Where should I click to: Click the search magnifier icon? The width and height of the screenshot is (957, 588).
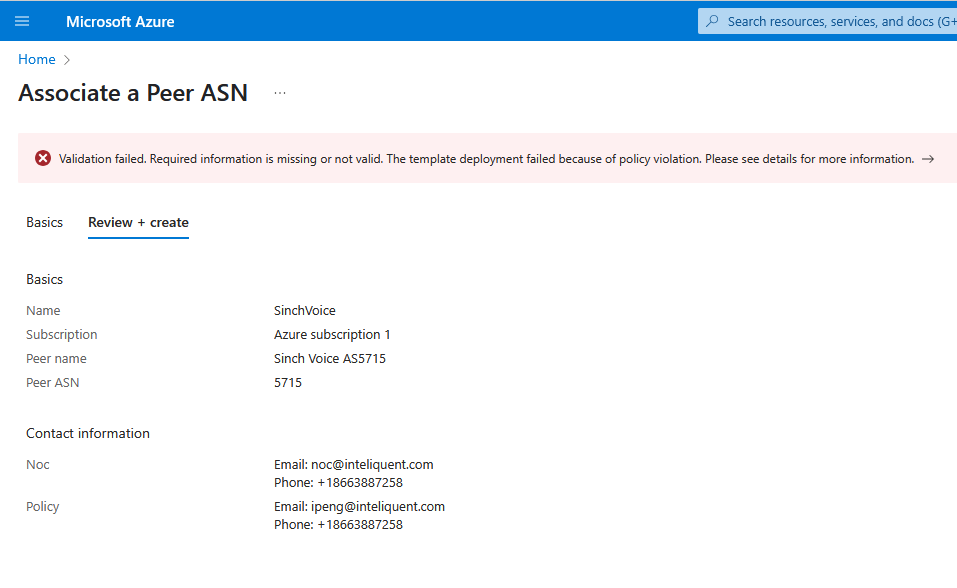pos(712,21)
